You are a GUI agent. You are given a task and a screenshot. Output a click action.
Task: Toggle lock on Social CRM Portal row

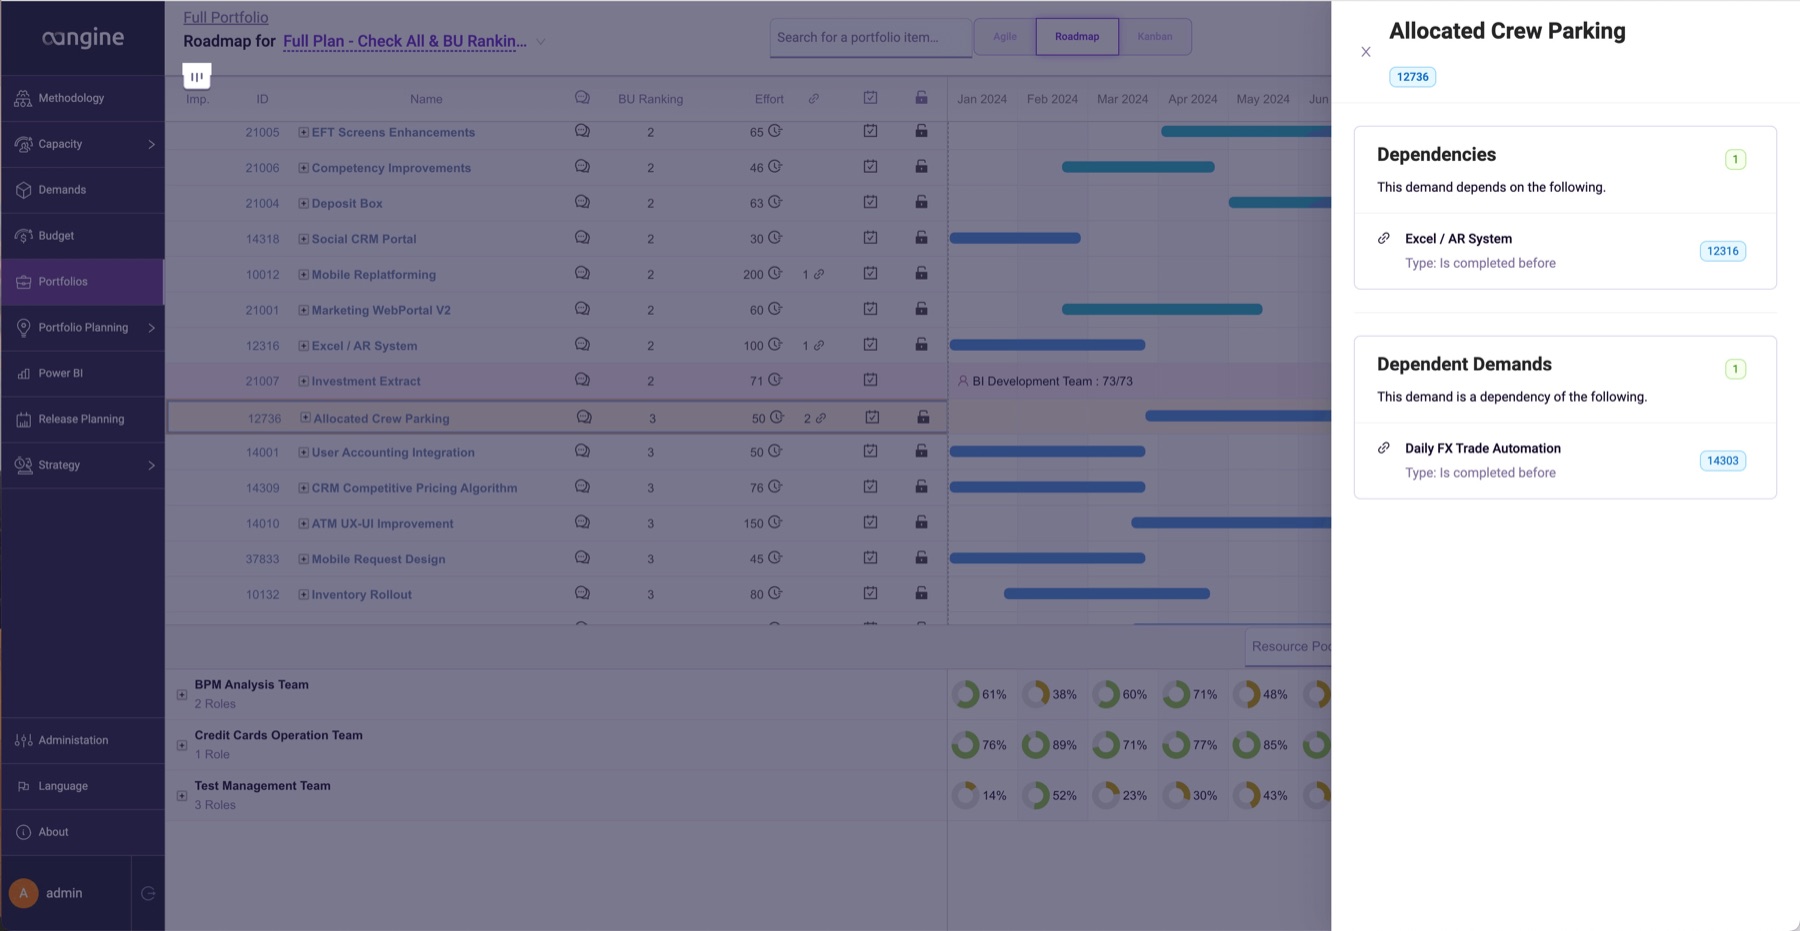pos(921,238)
